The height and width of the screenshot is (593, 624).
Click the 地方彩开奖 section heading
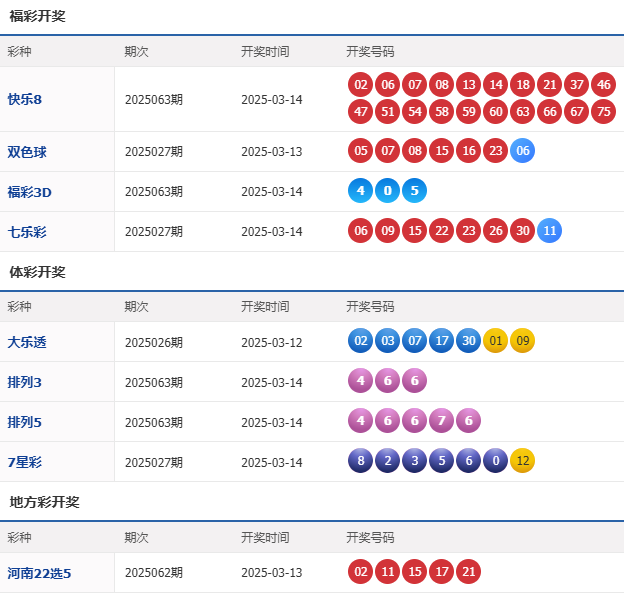tap(45, 502)
